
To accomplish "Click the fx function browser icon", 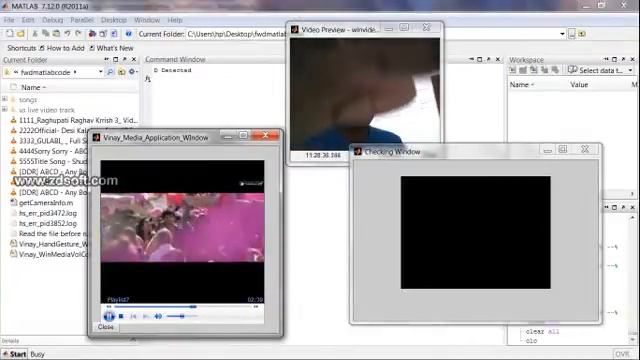I will [148, 79].
